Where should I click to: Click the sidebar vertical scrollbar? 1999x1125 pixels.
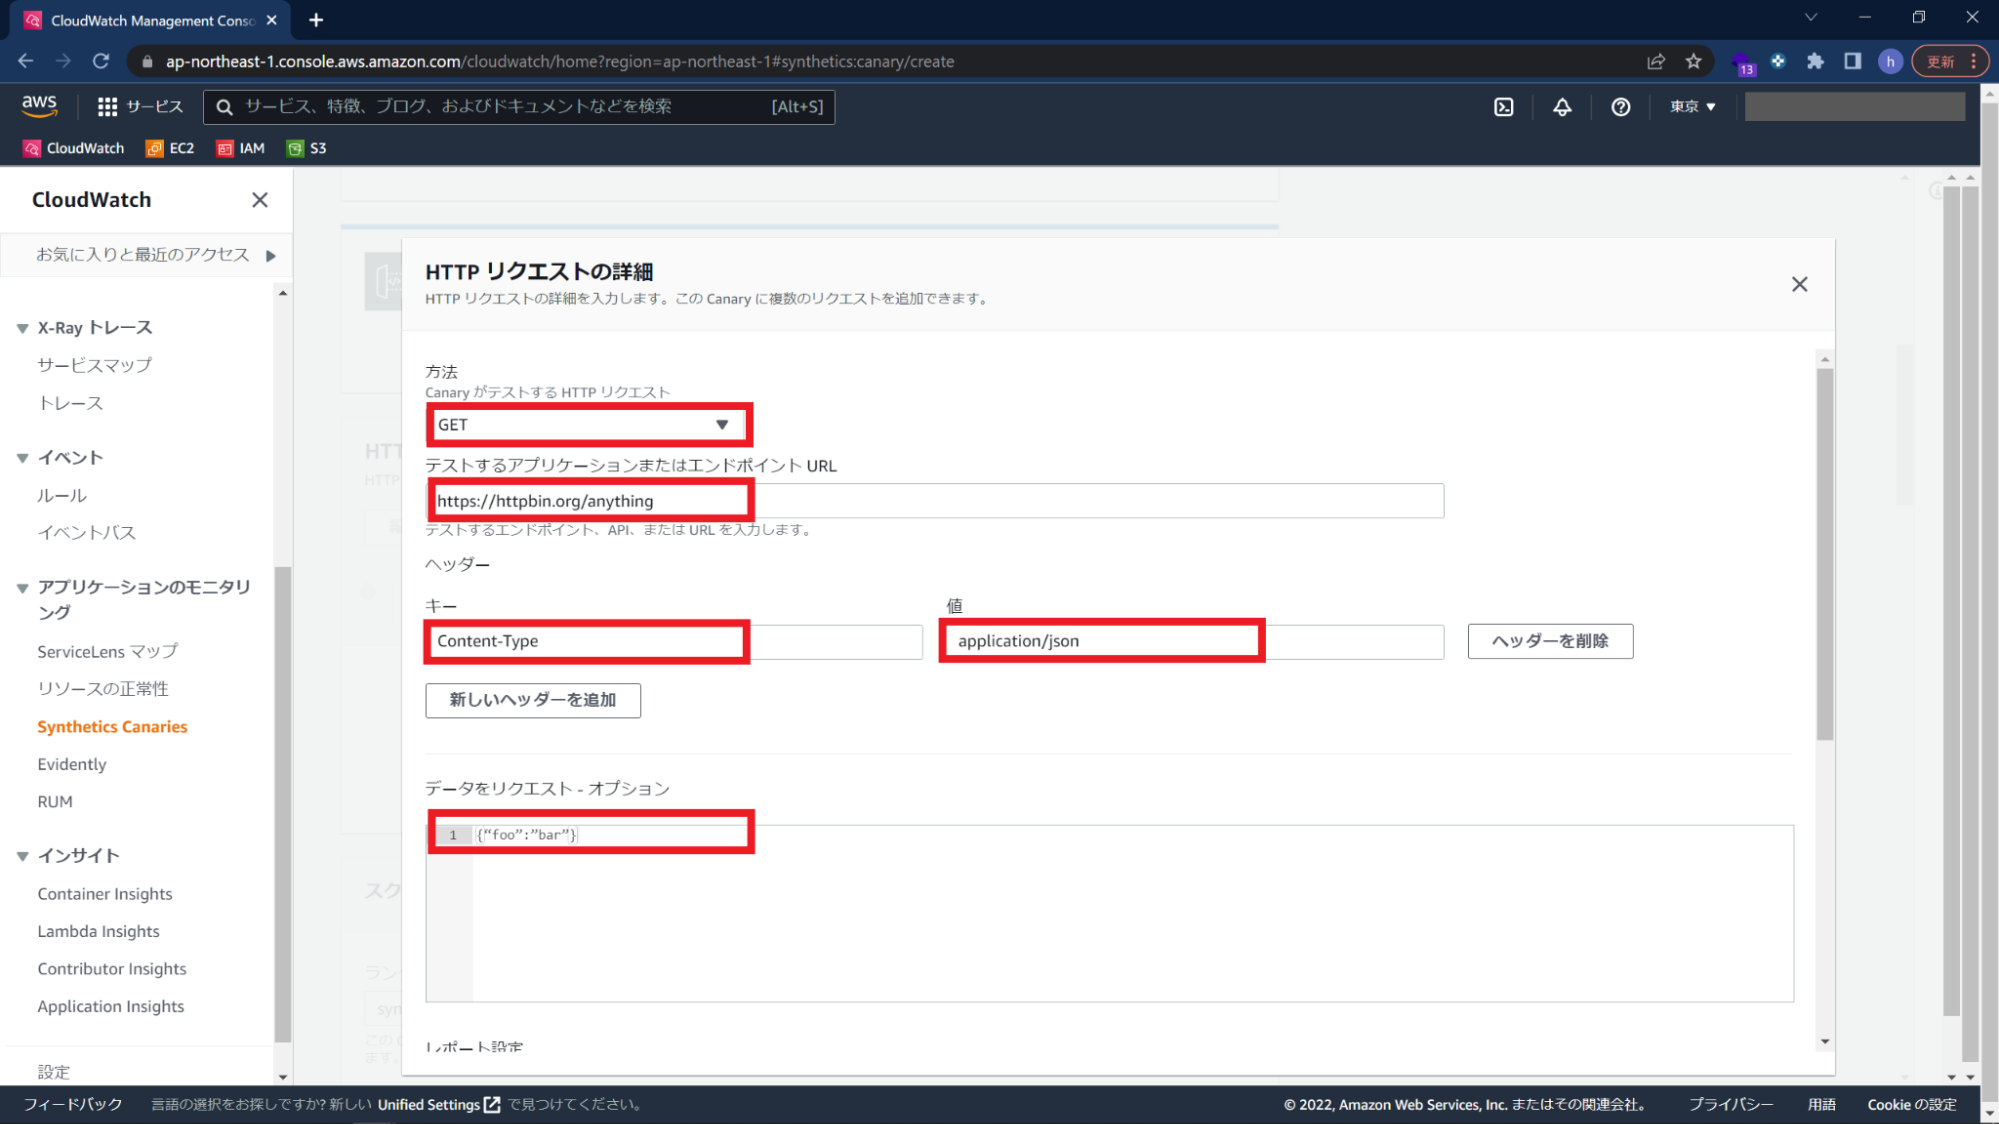click(x=283, y=805)
